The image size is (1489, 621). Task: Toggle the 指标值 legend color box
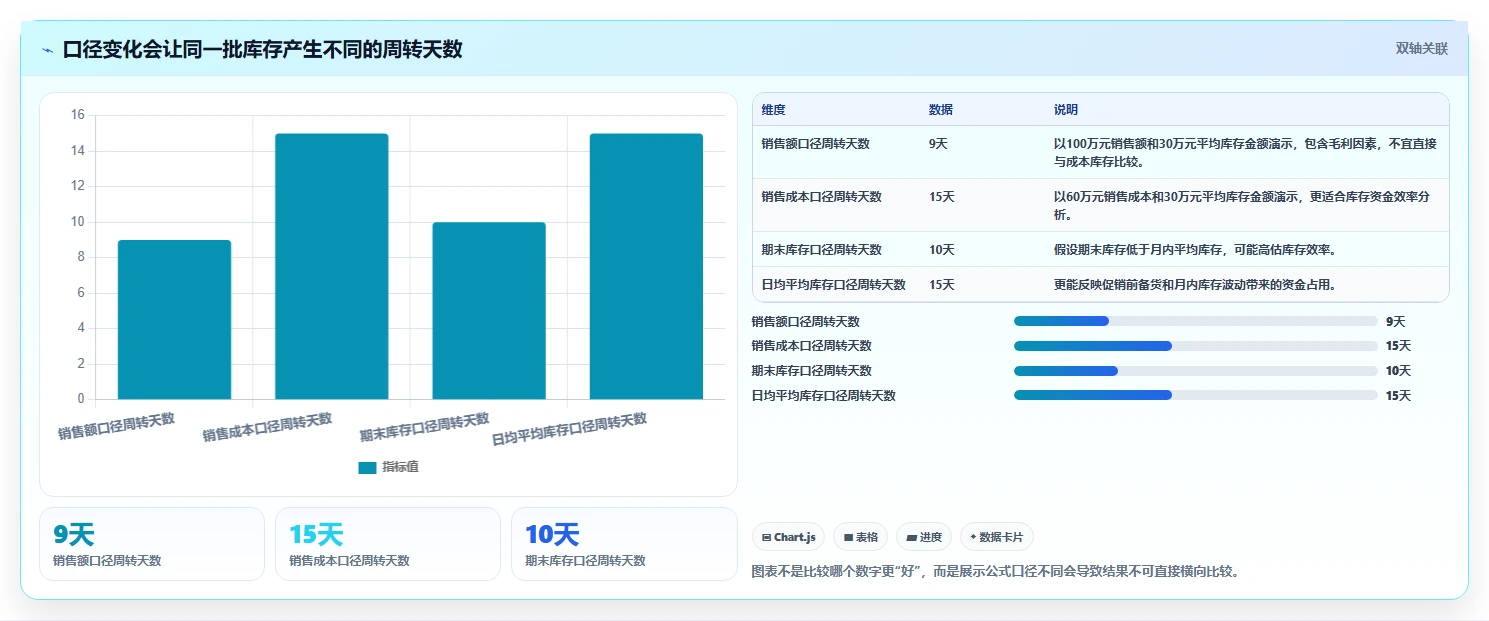click(367, 467)
